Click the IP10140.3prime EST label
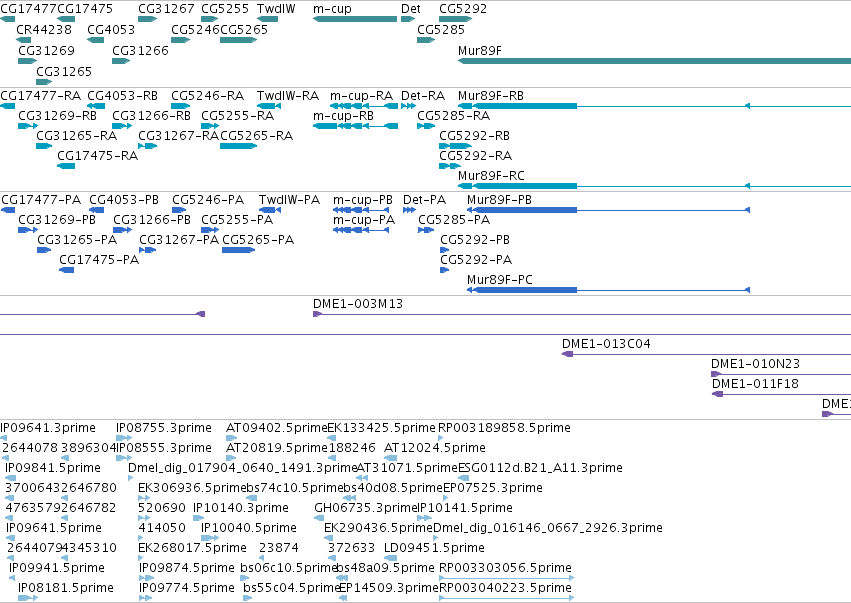The image size is (851, 603). [x=241, y=508]
